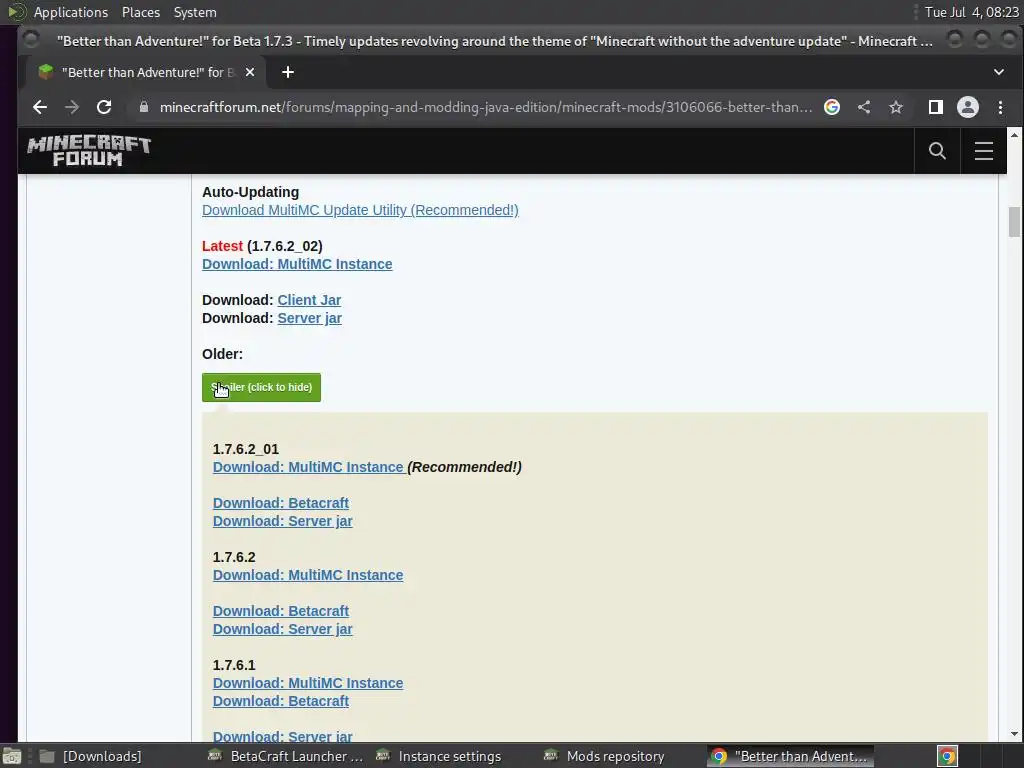Collapse the Spoiler (click to hide) section
This screenshot has width=1024, height=768.
(261, 387)
